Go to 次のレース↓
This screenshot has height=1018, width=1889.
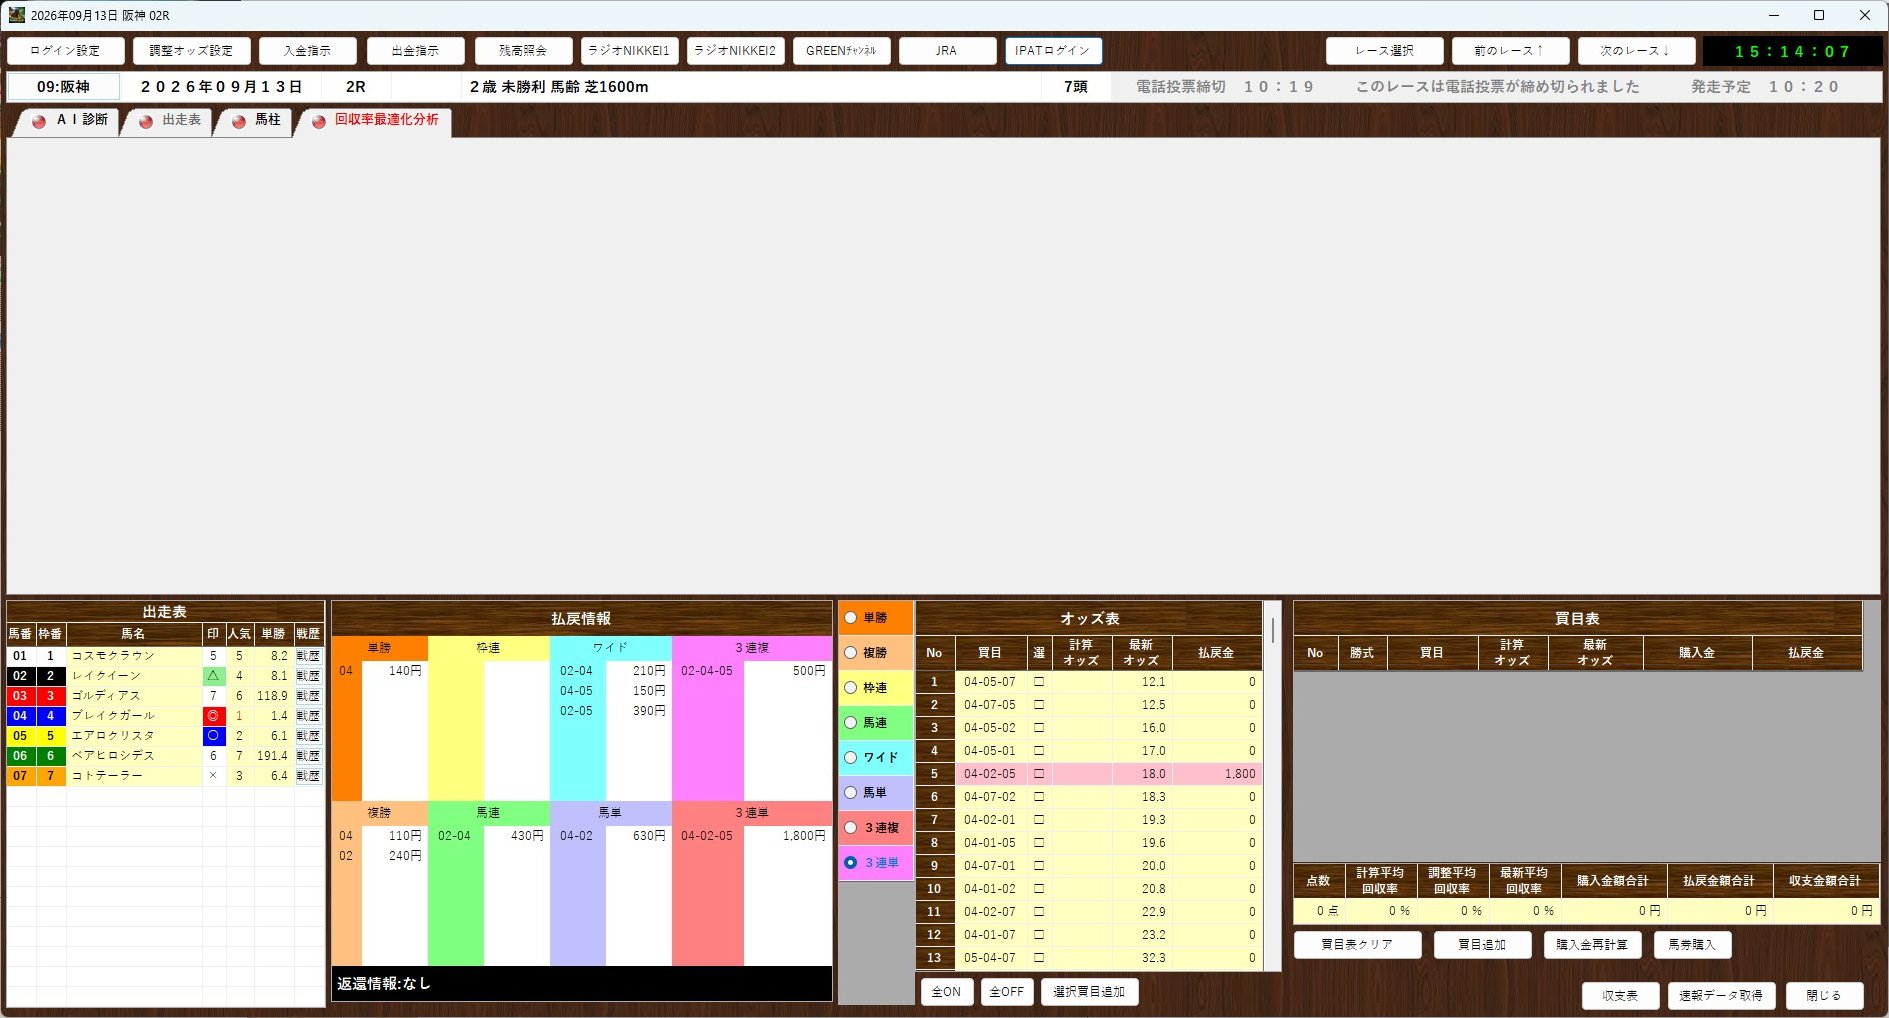[1636, 51]
